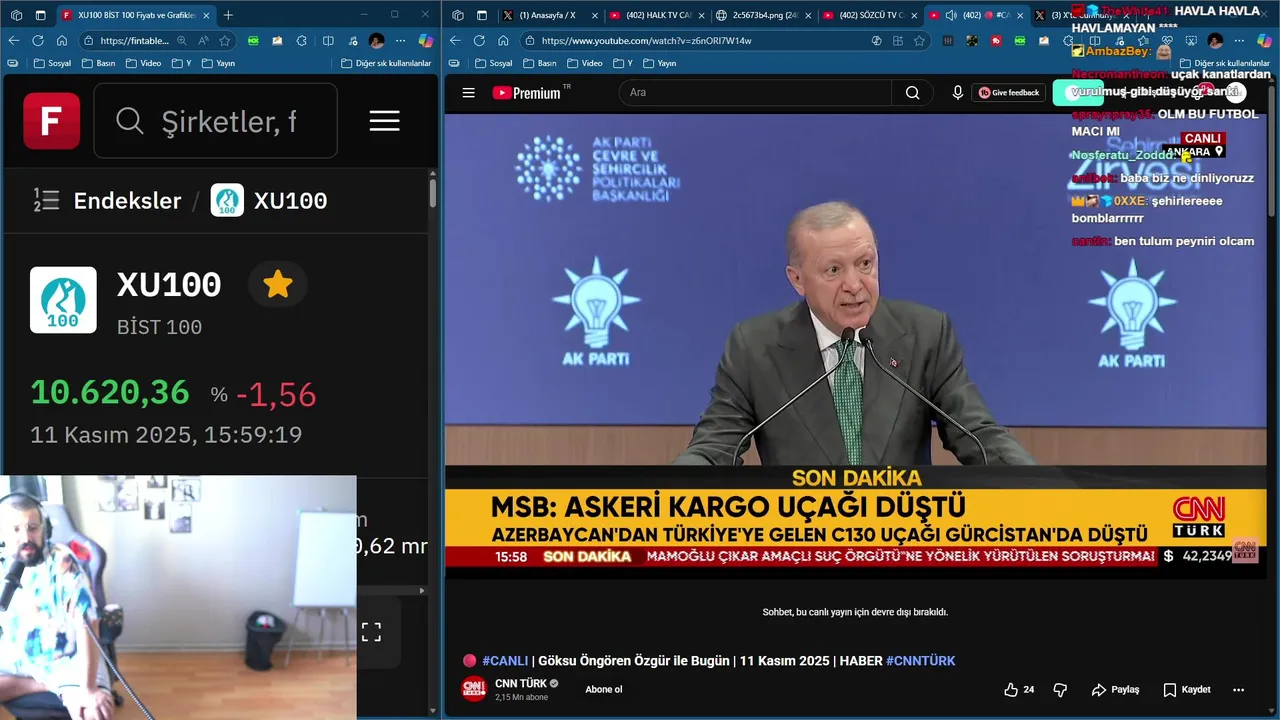Open the #CANLI hashtag link
The width and height of the screenshot is (1280, 720).
505,661
